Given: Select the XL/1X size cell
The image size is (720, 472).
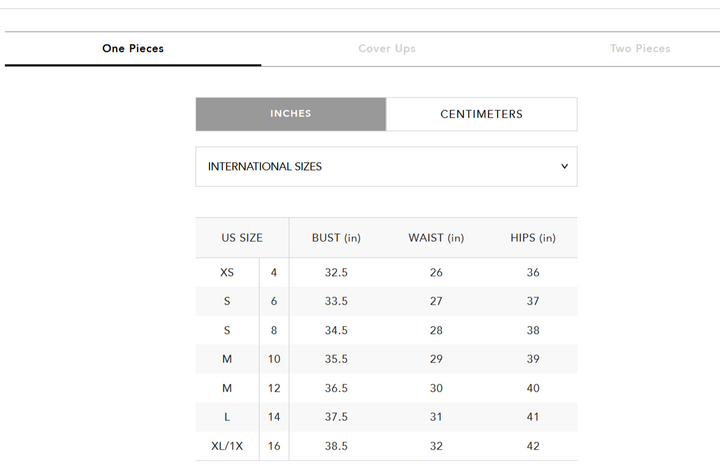Looking at the screenshot, I should pos(227,446).
